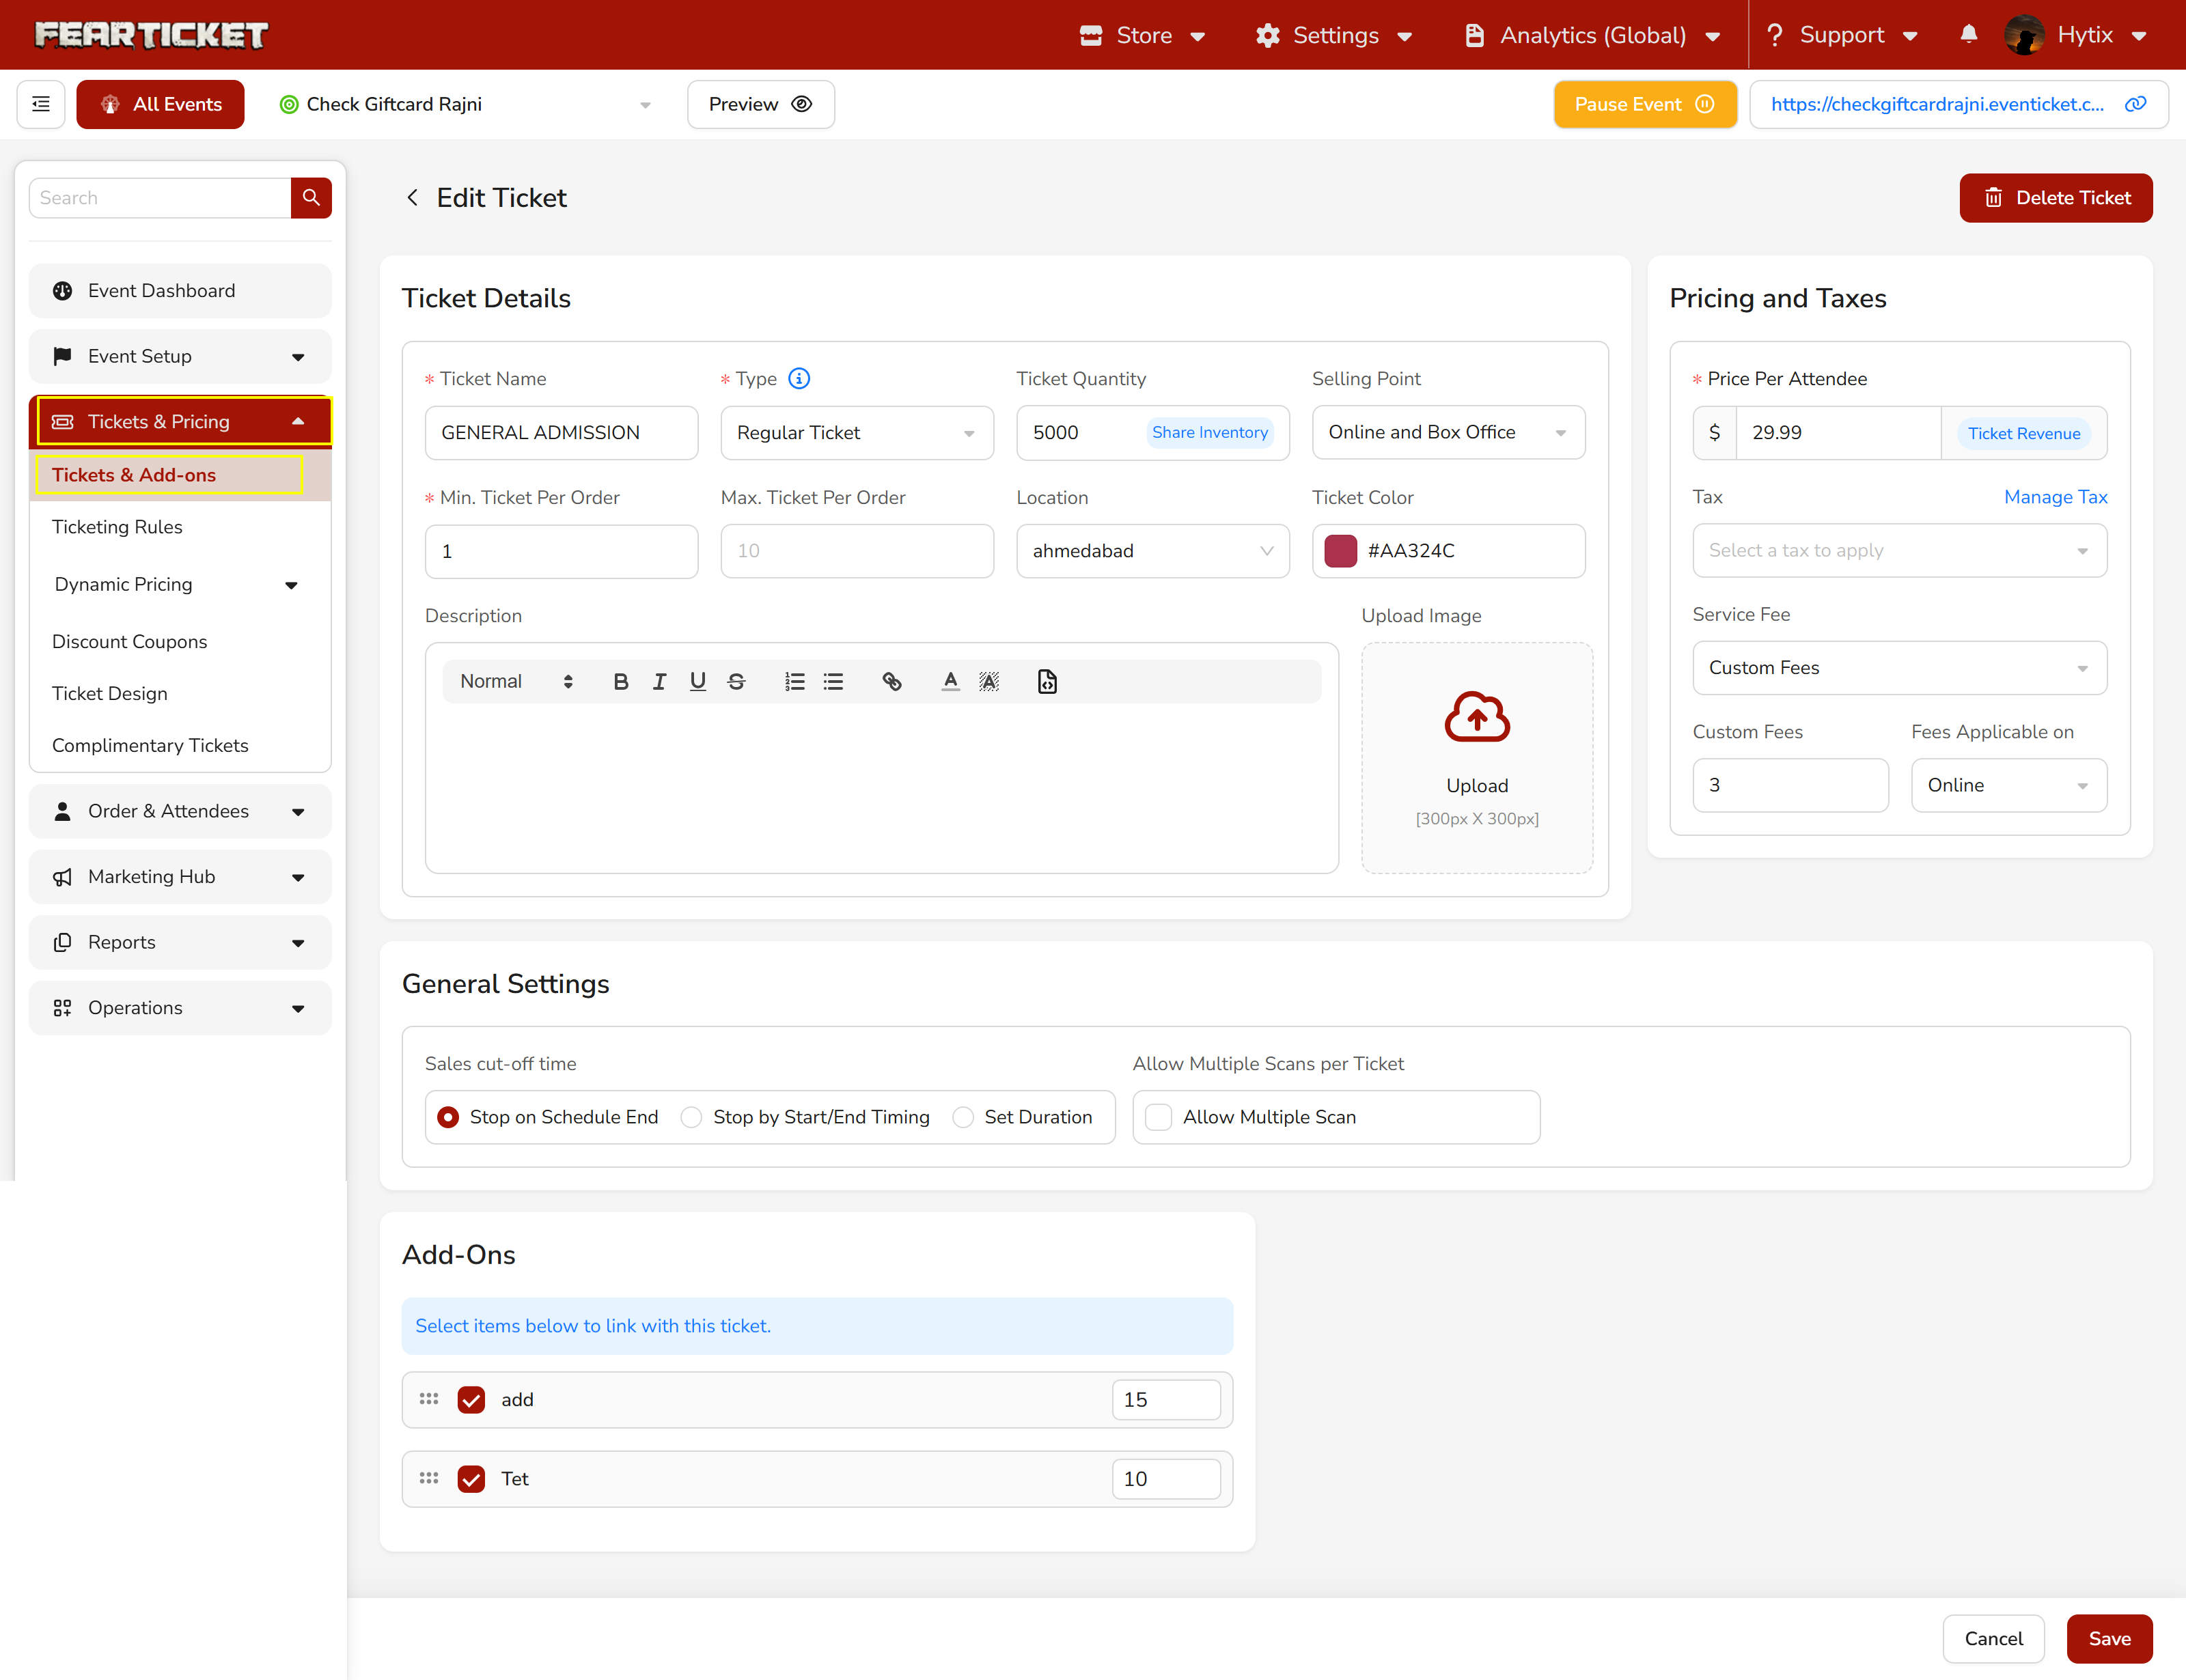Open the Service Fee Custom Fees dropdown

click(x=1898, y=667)
